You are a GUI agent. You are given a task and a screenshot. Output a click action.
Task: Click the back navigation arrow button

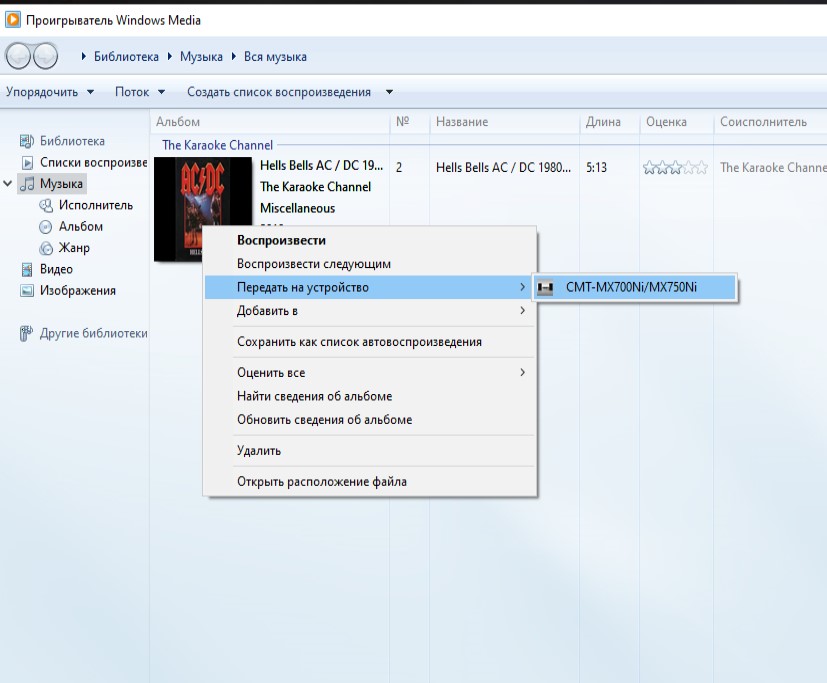pos(19,57)
